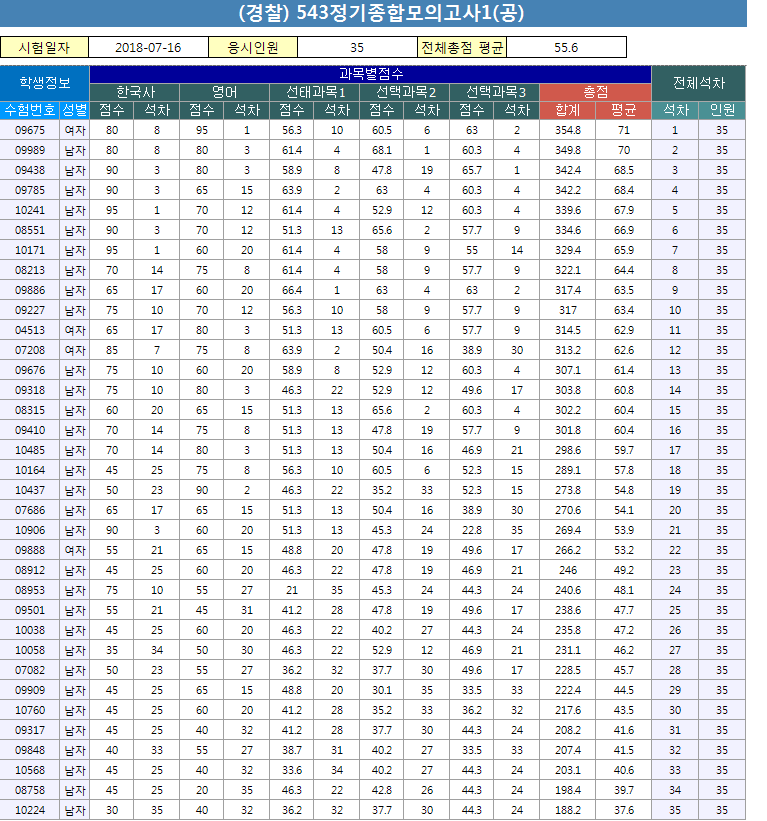Select the 시험일자 label cell
This screenshot has width=767, height=821.
click(45, 48)
